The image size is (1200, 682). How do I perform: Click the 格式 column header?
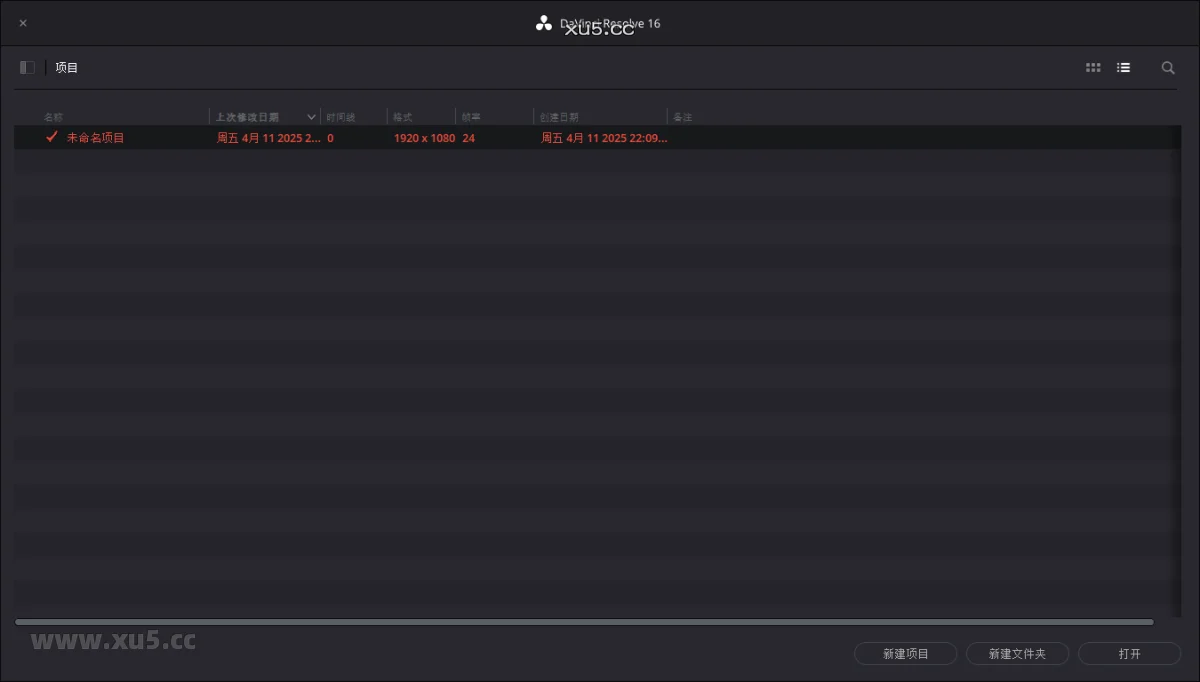[x=403, y=117]
